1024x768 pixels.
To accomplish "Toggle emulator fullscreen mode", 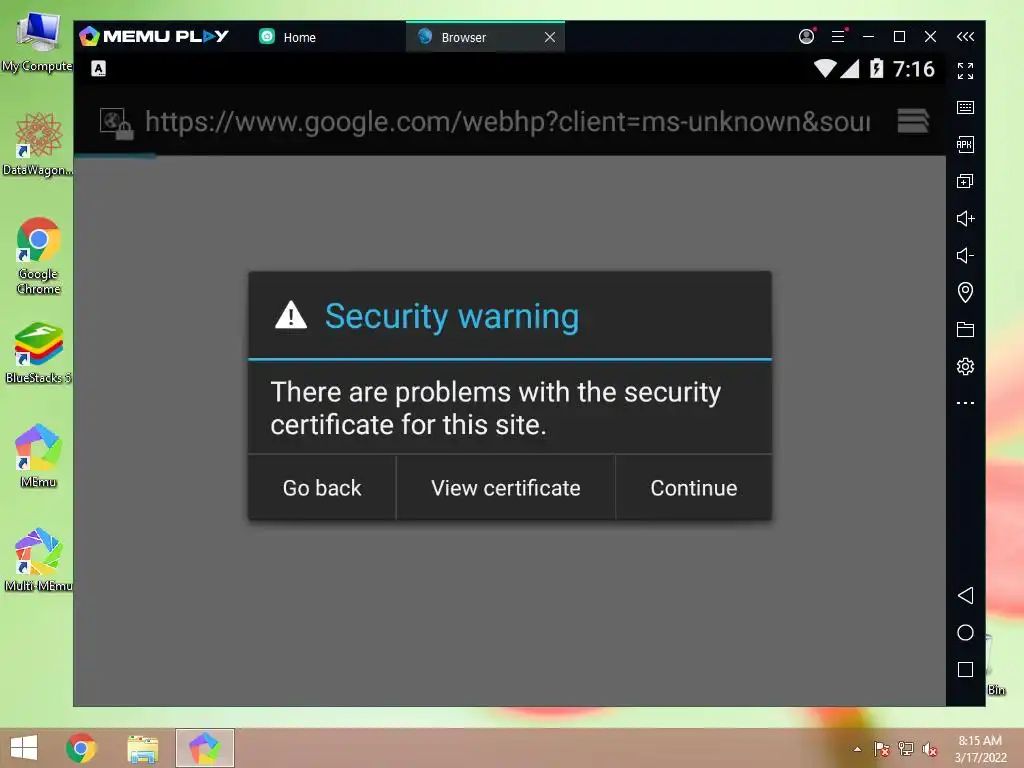I will (x=965, y=71).
